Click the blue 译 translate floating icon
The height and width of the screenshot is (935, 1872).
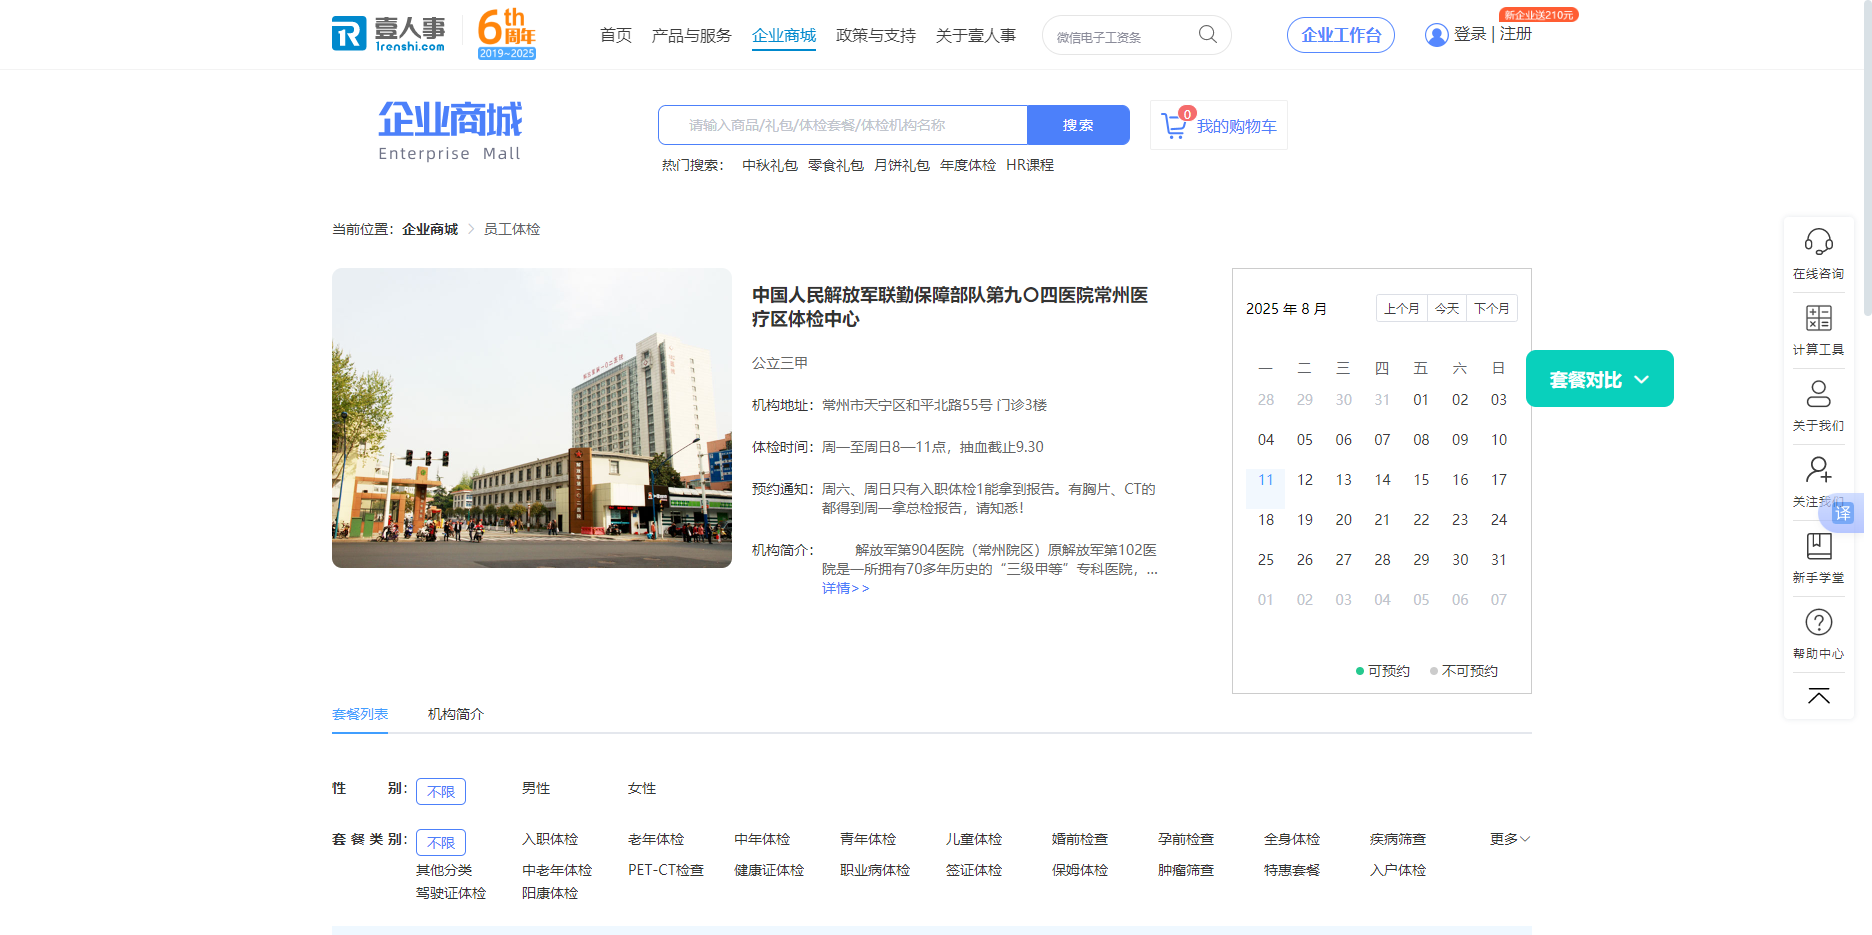(x=1843, y=513)
